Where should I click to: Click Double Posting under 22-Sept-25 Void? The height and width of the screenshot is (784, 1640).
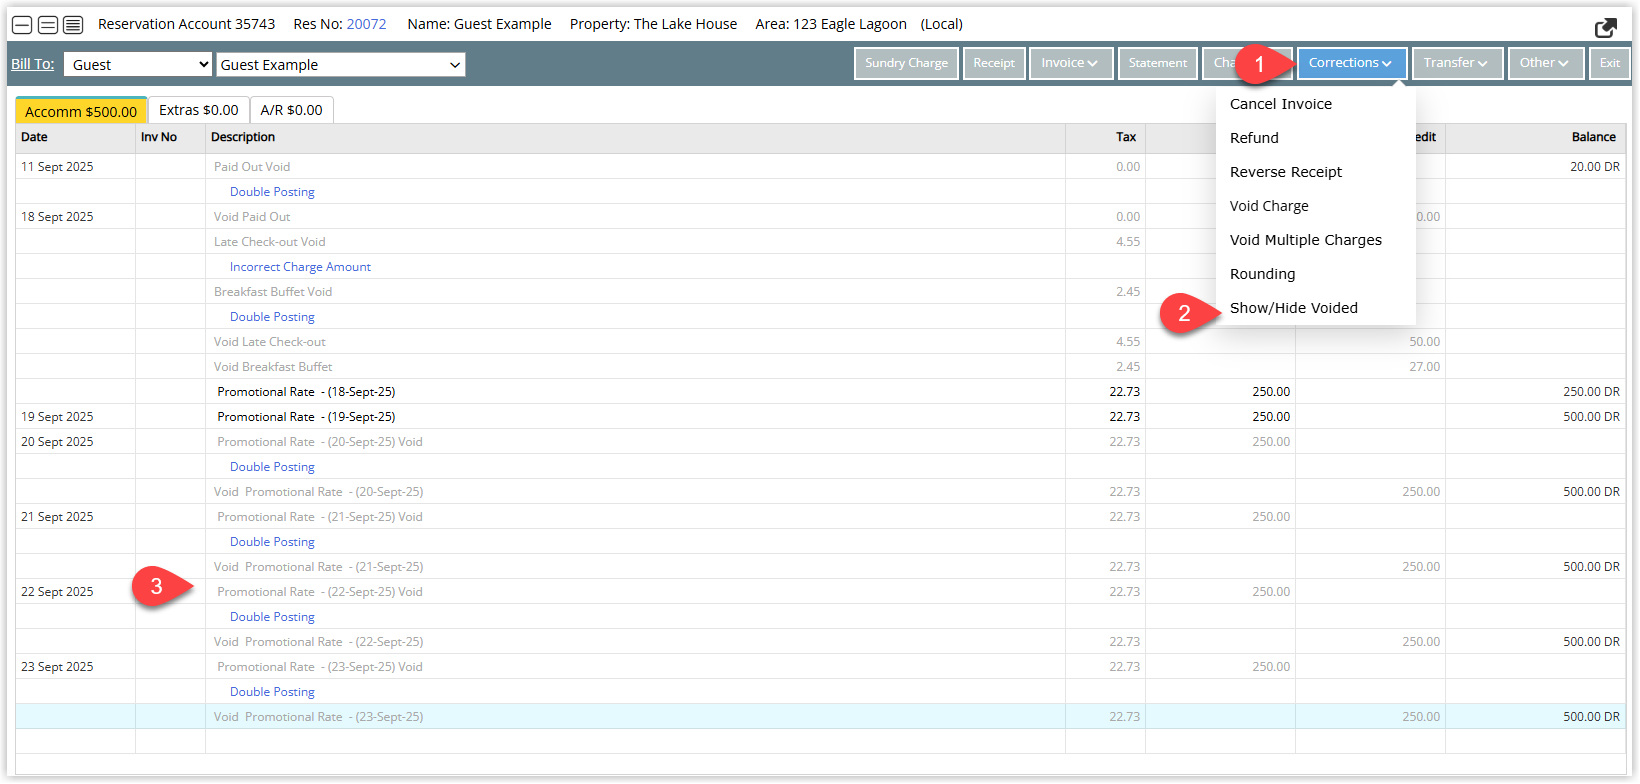272,617
